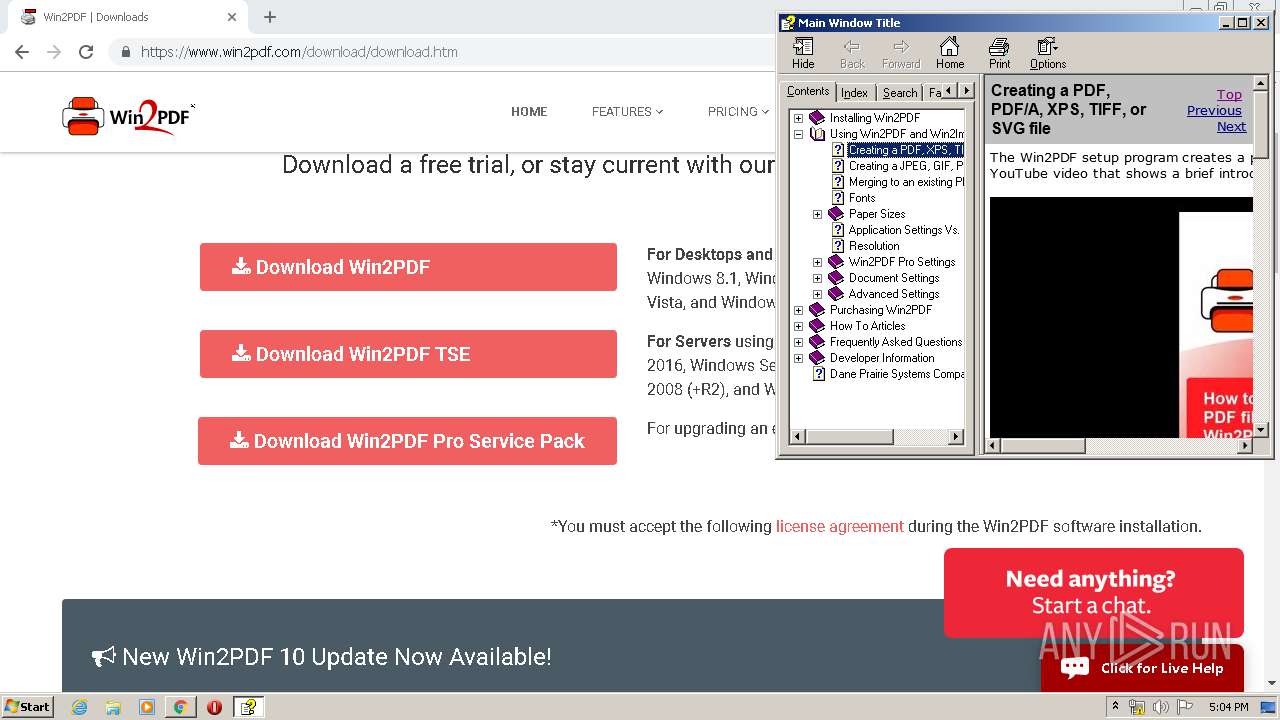Viewport: 1280px width, 720px height.
Task: Reload the Win2PDF download page
Action: [86, 52]
